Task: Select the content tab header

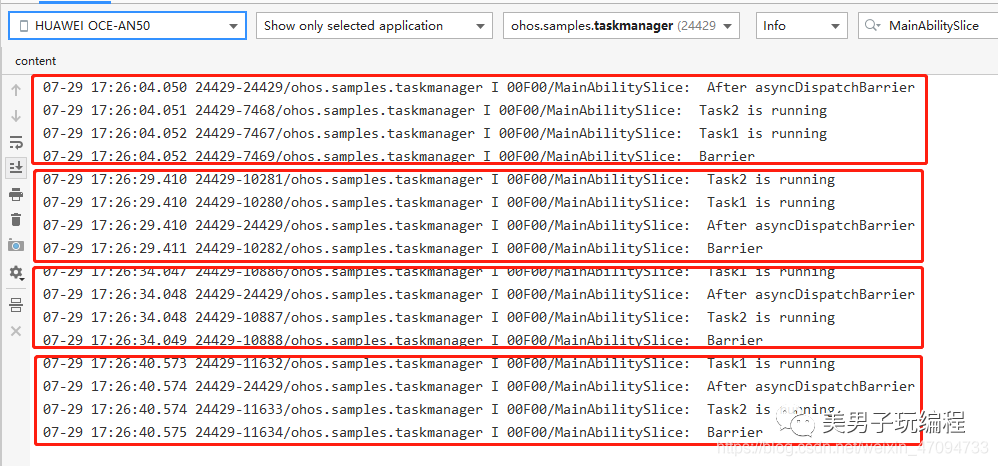Action: pos(36,61)
